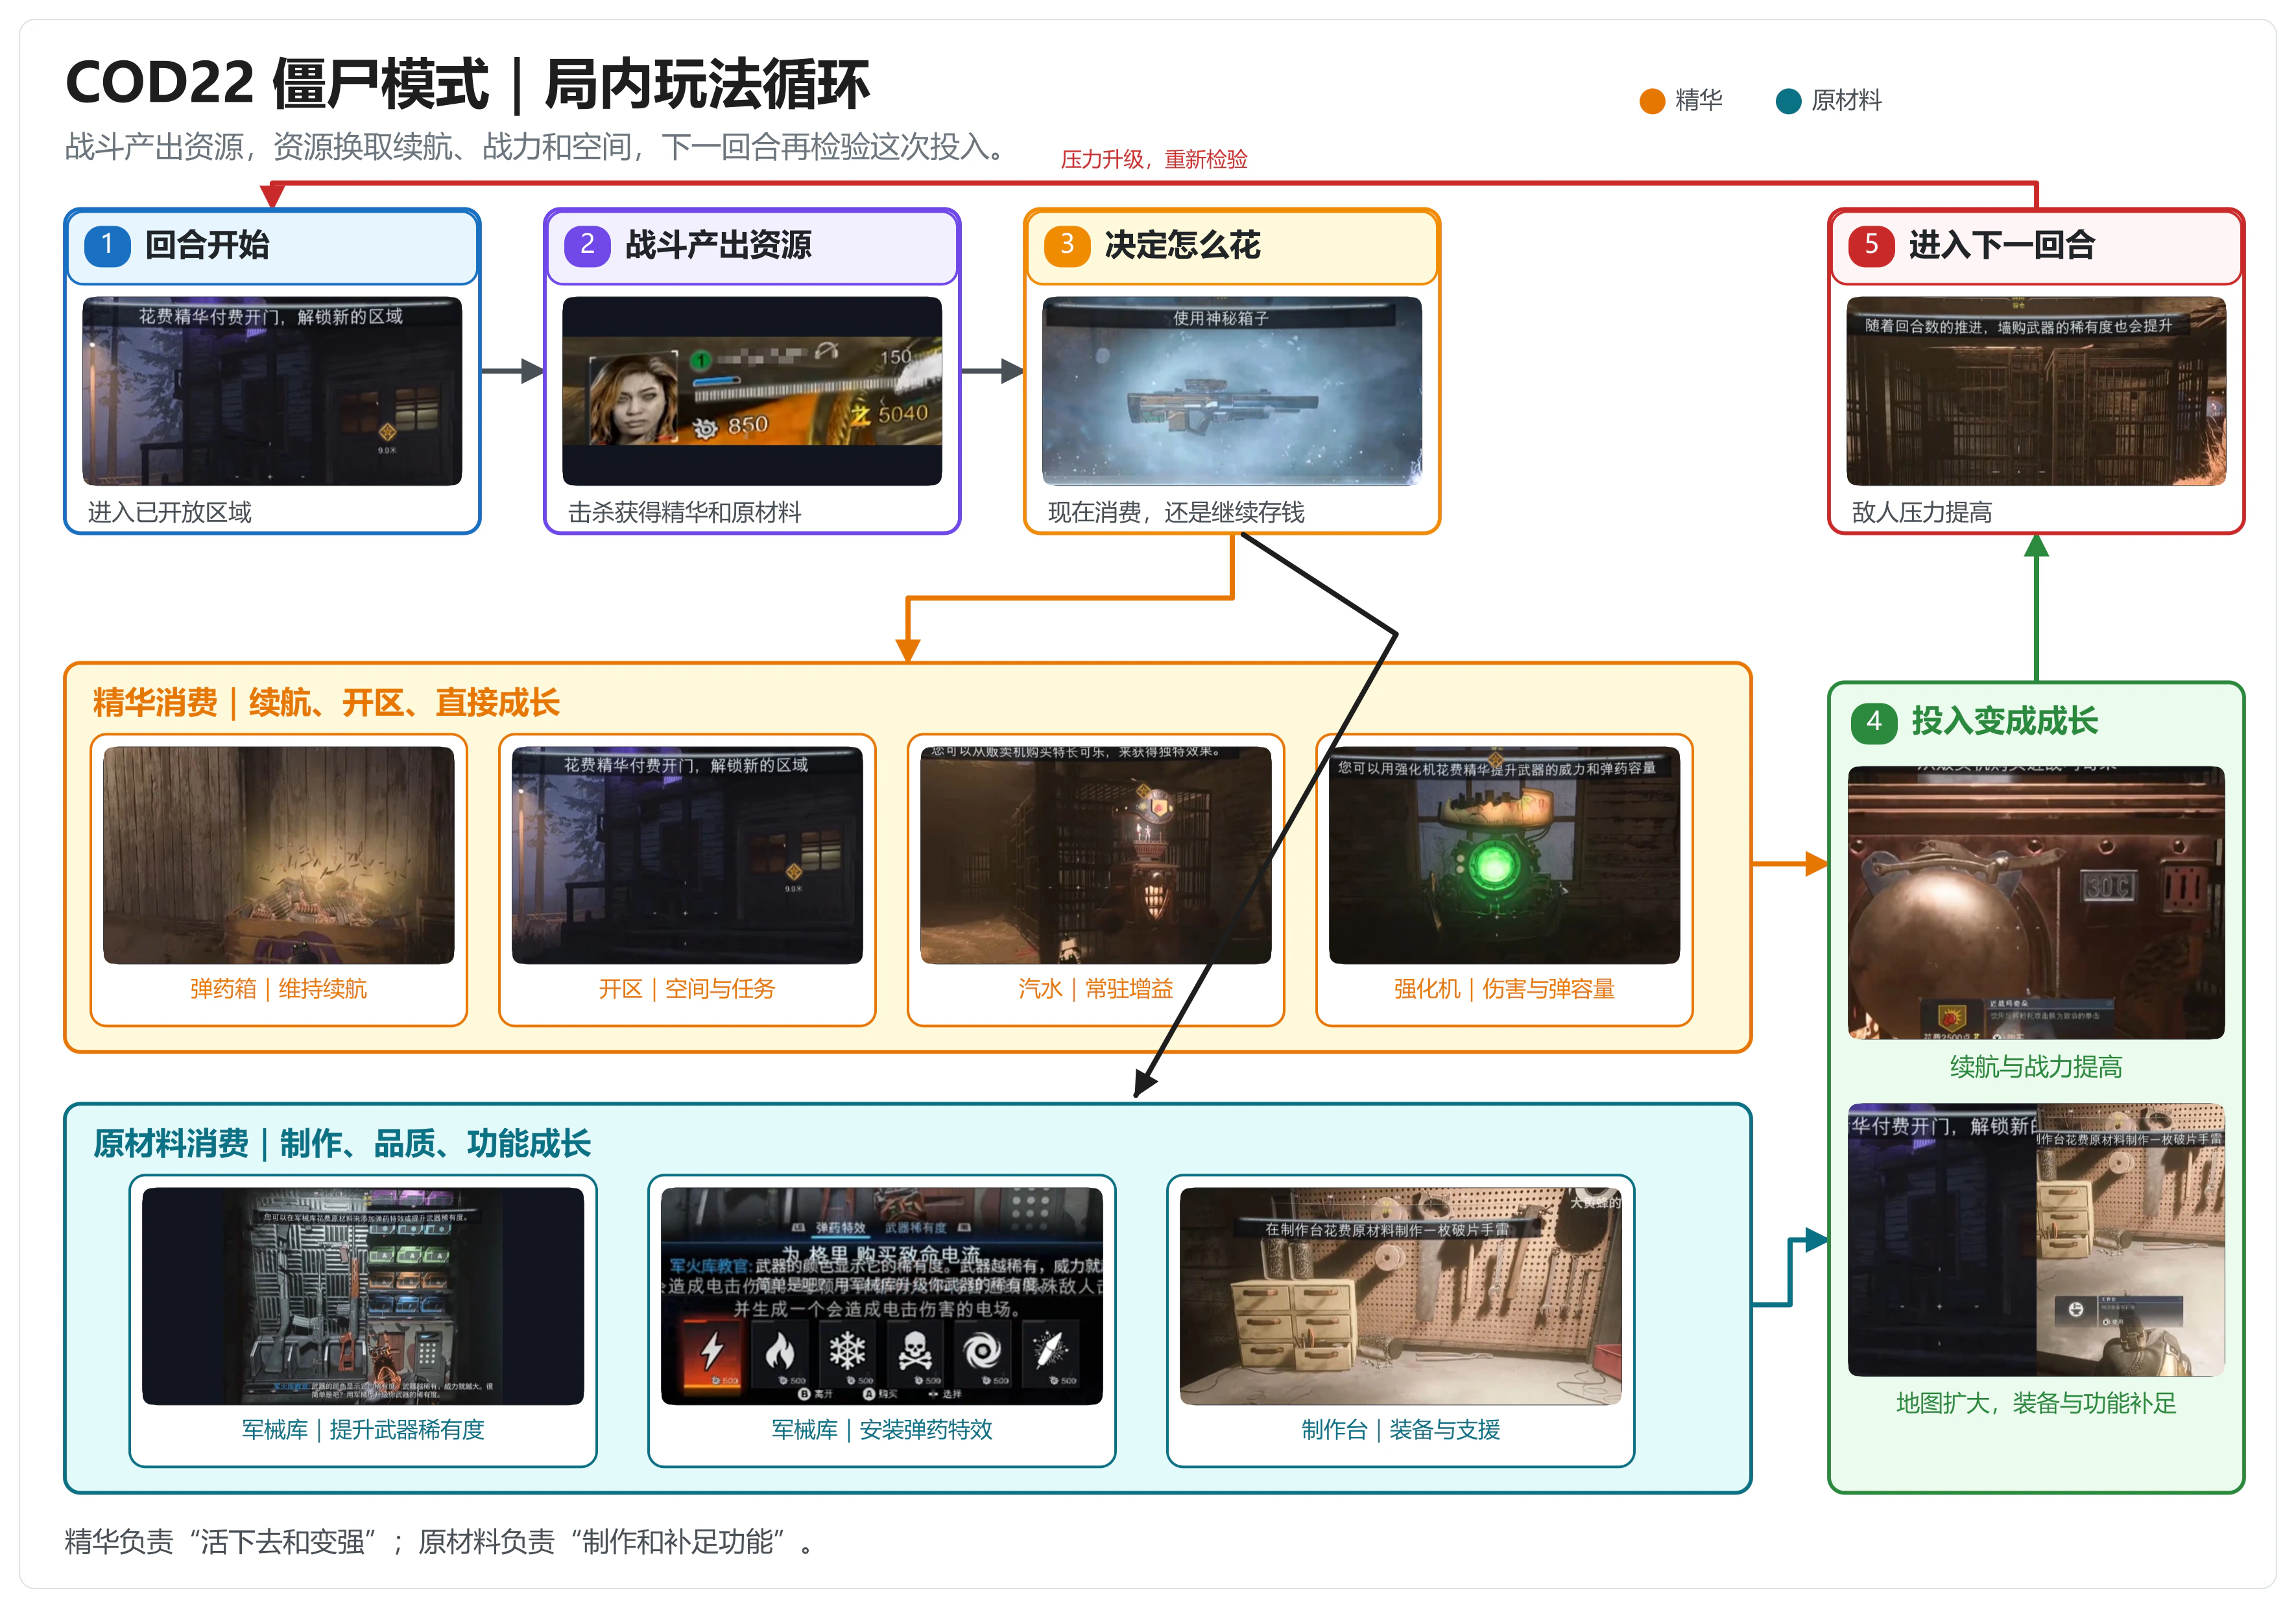The width and height of the screenshot is (2296, 1608).
Task: Select the flame ammo mod icon
Action: [x=780, y=1350]
